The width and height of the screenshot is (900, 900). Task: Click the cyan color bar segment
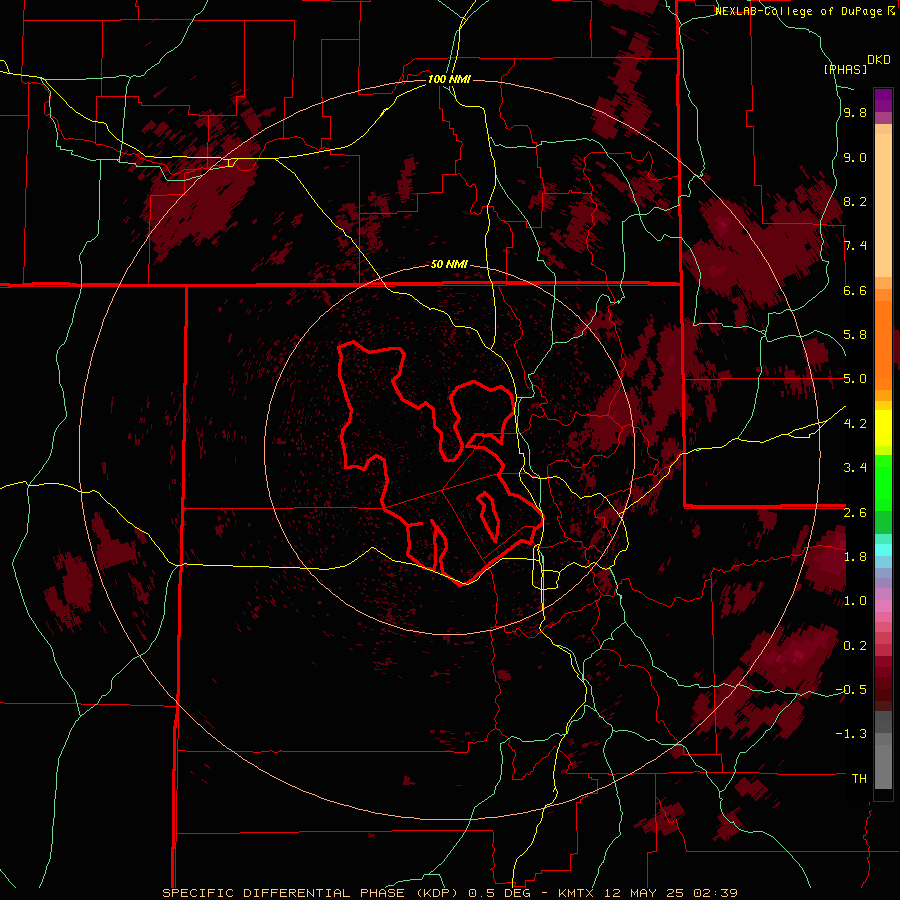coord(883,549)
